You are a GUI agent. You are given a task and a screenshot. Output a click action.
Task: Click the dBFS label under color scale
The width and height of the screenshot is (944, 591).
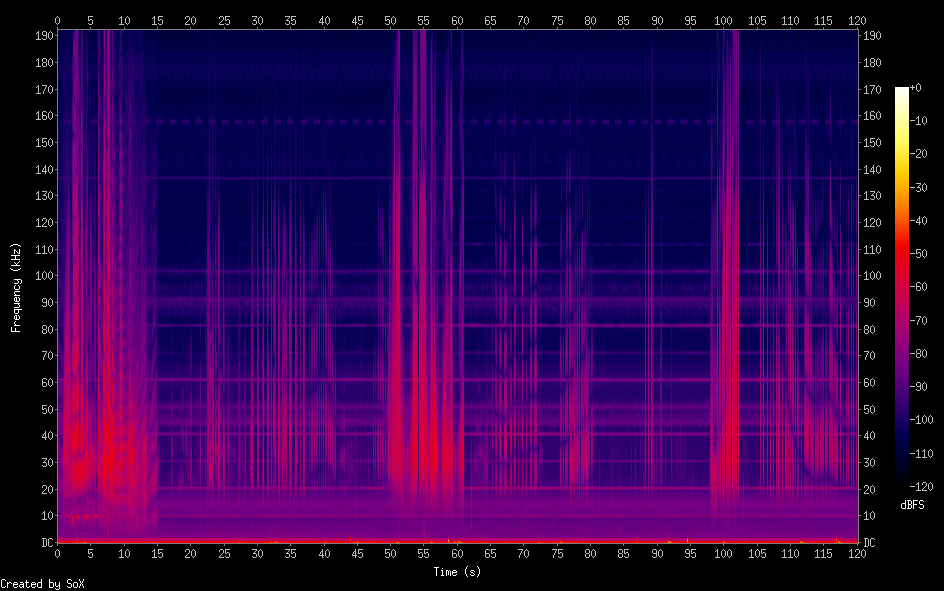(x=911, y=505)
